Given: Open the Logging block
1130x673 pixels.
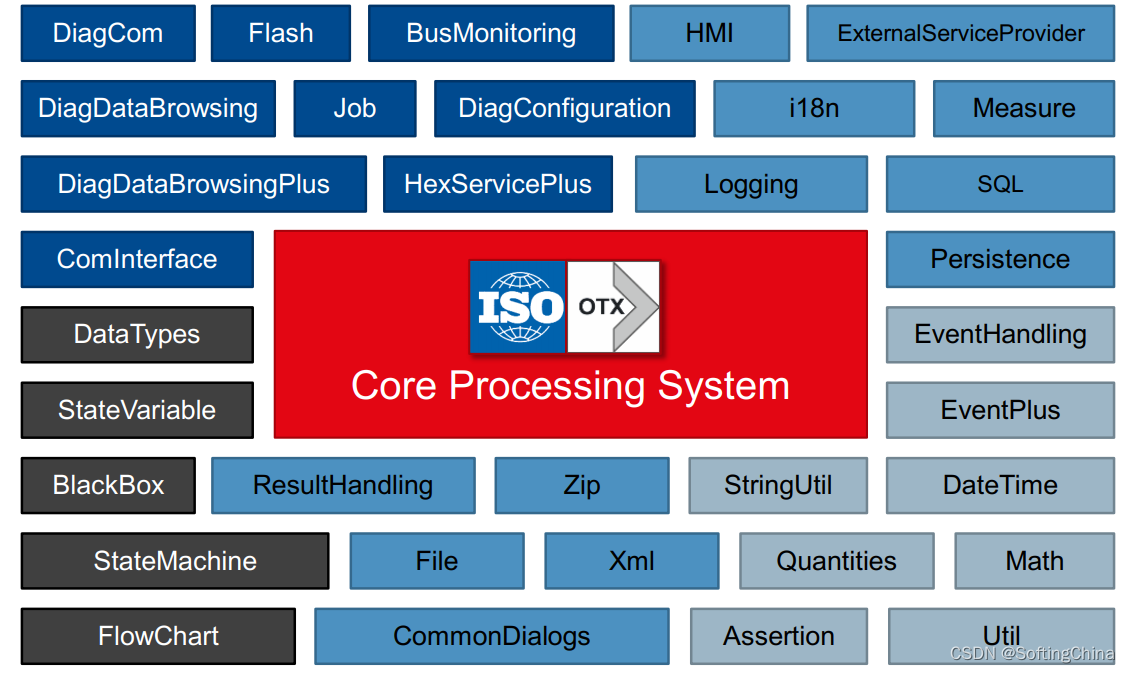Looking at the screenshot, I should tap(752, 184).
